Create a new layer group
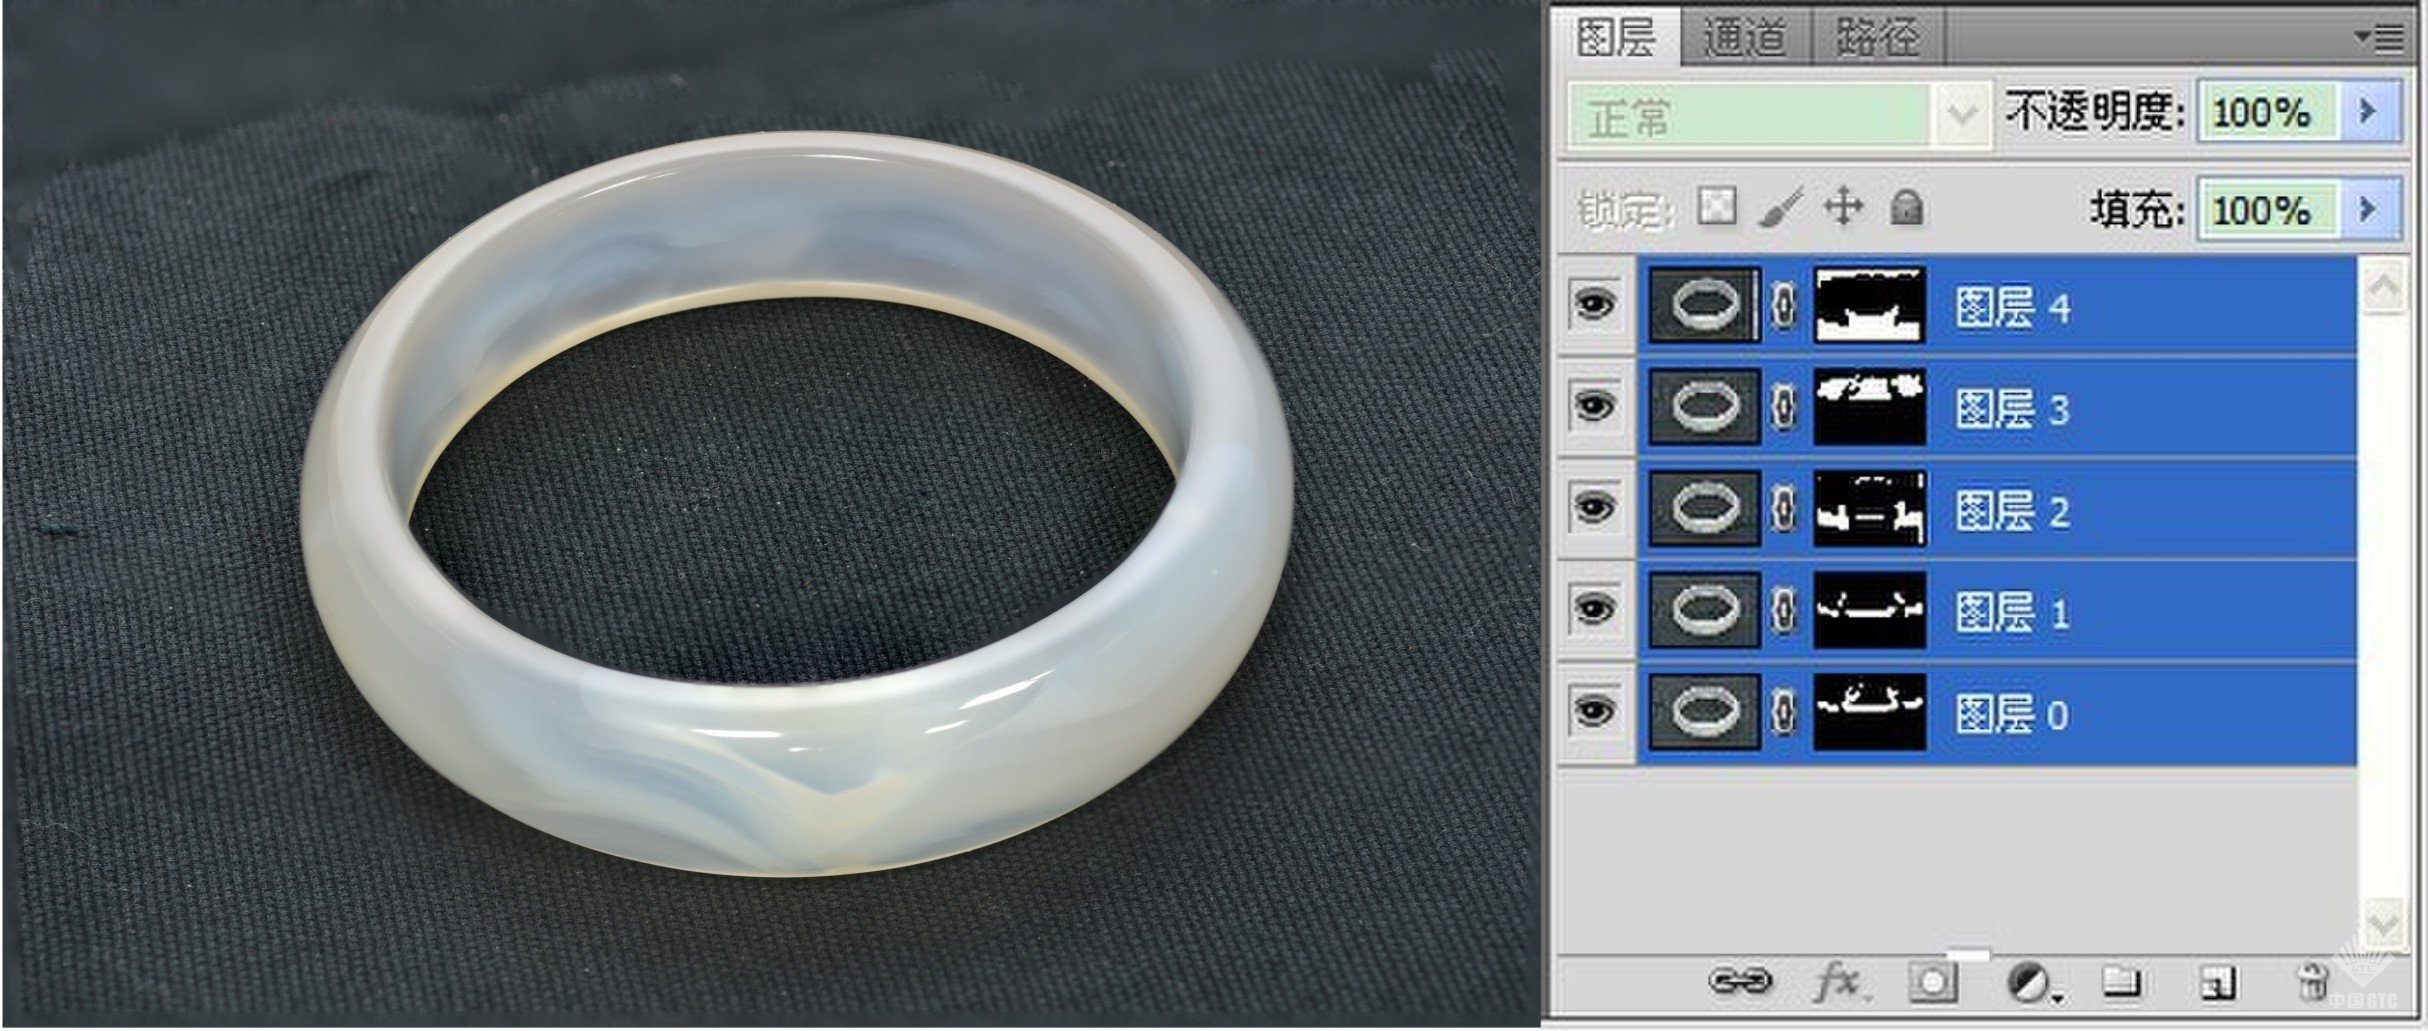Viewport: 2428px width, 1031px height. [x=2121, y=982]
